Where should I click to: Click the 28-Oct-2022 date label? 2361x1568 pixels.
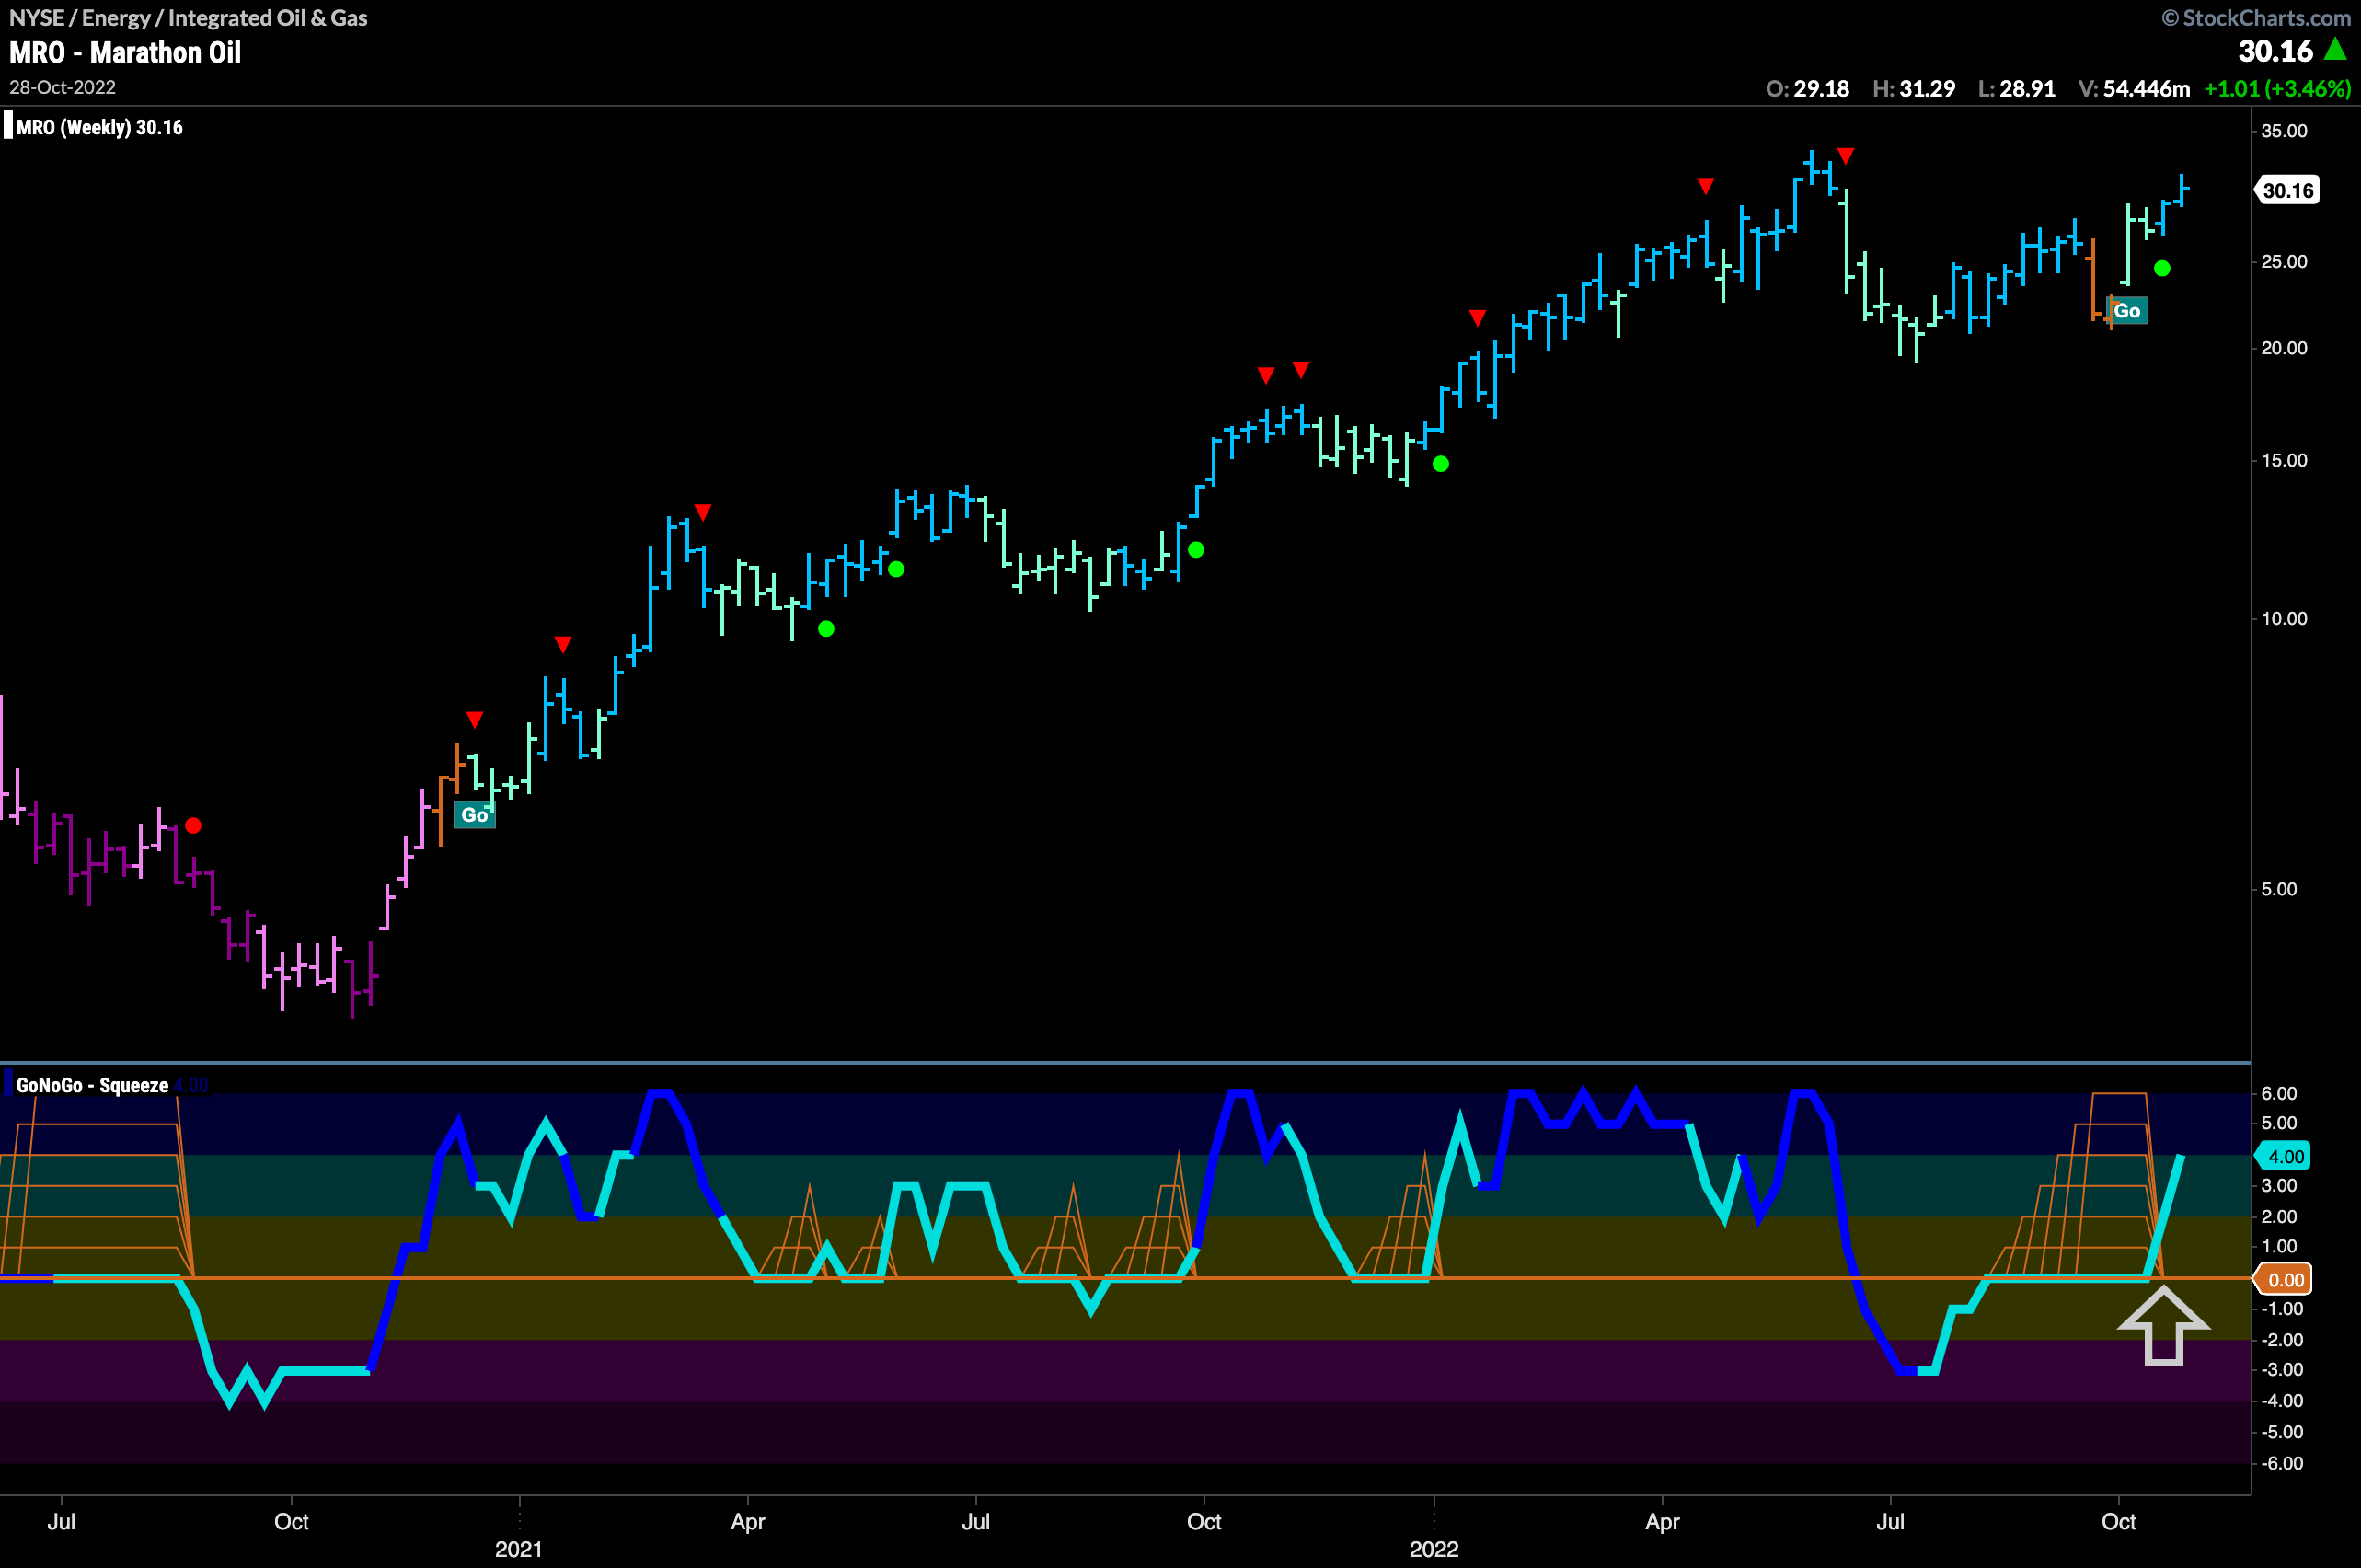pyautogui.click(x=62, y=87)
